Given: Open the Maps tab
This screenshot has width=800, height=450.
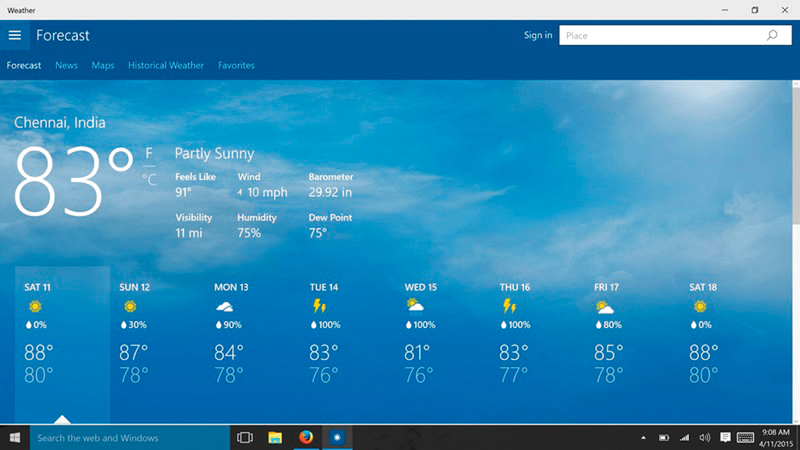Looking at the screenshot, I should coord(103,65).
